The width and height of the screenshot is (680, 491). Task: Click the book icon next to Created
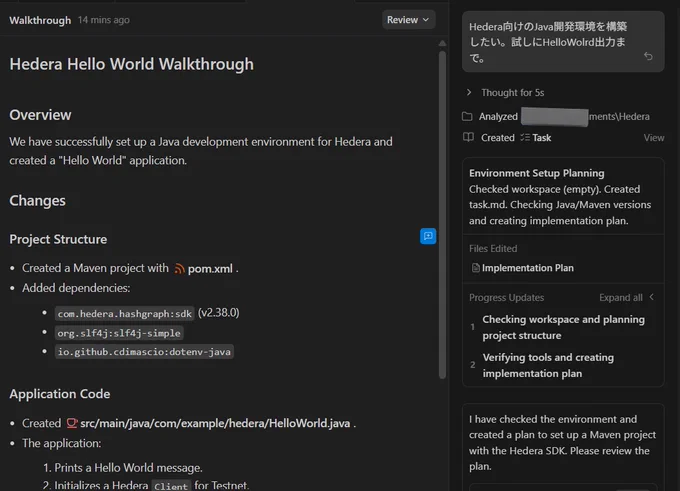click(x=468, y=137)
